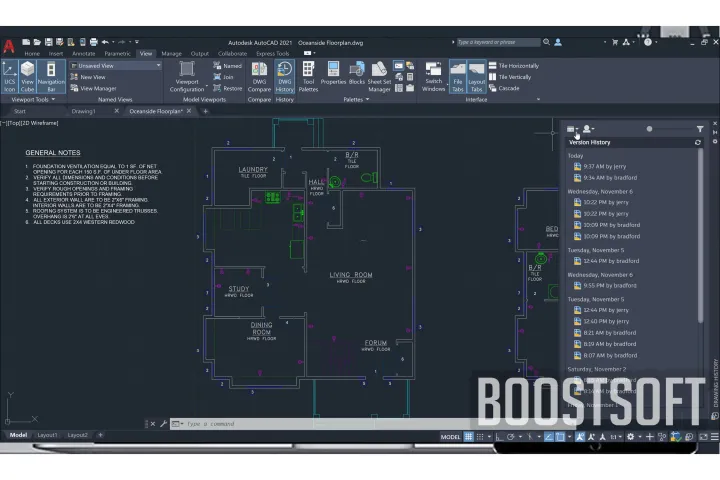
Task: Click the refresh icon in Version History
Action: click(x=698, y=142)
